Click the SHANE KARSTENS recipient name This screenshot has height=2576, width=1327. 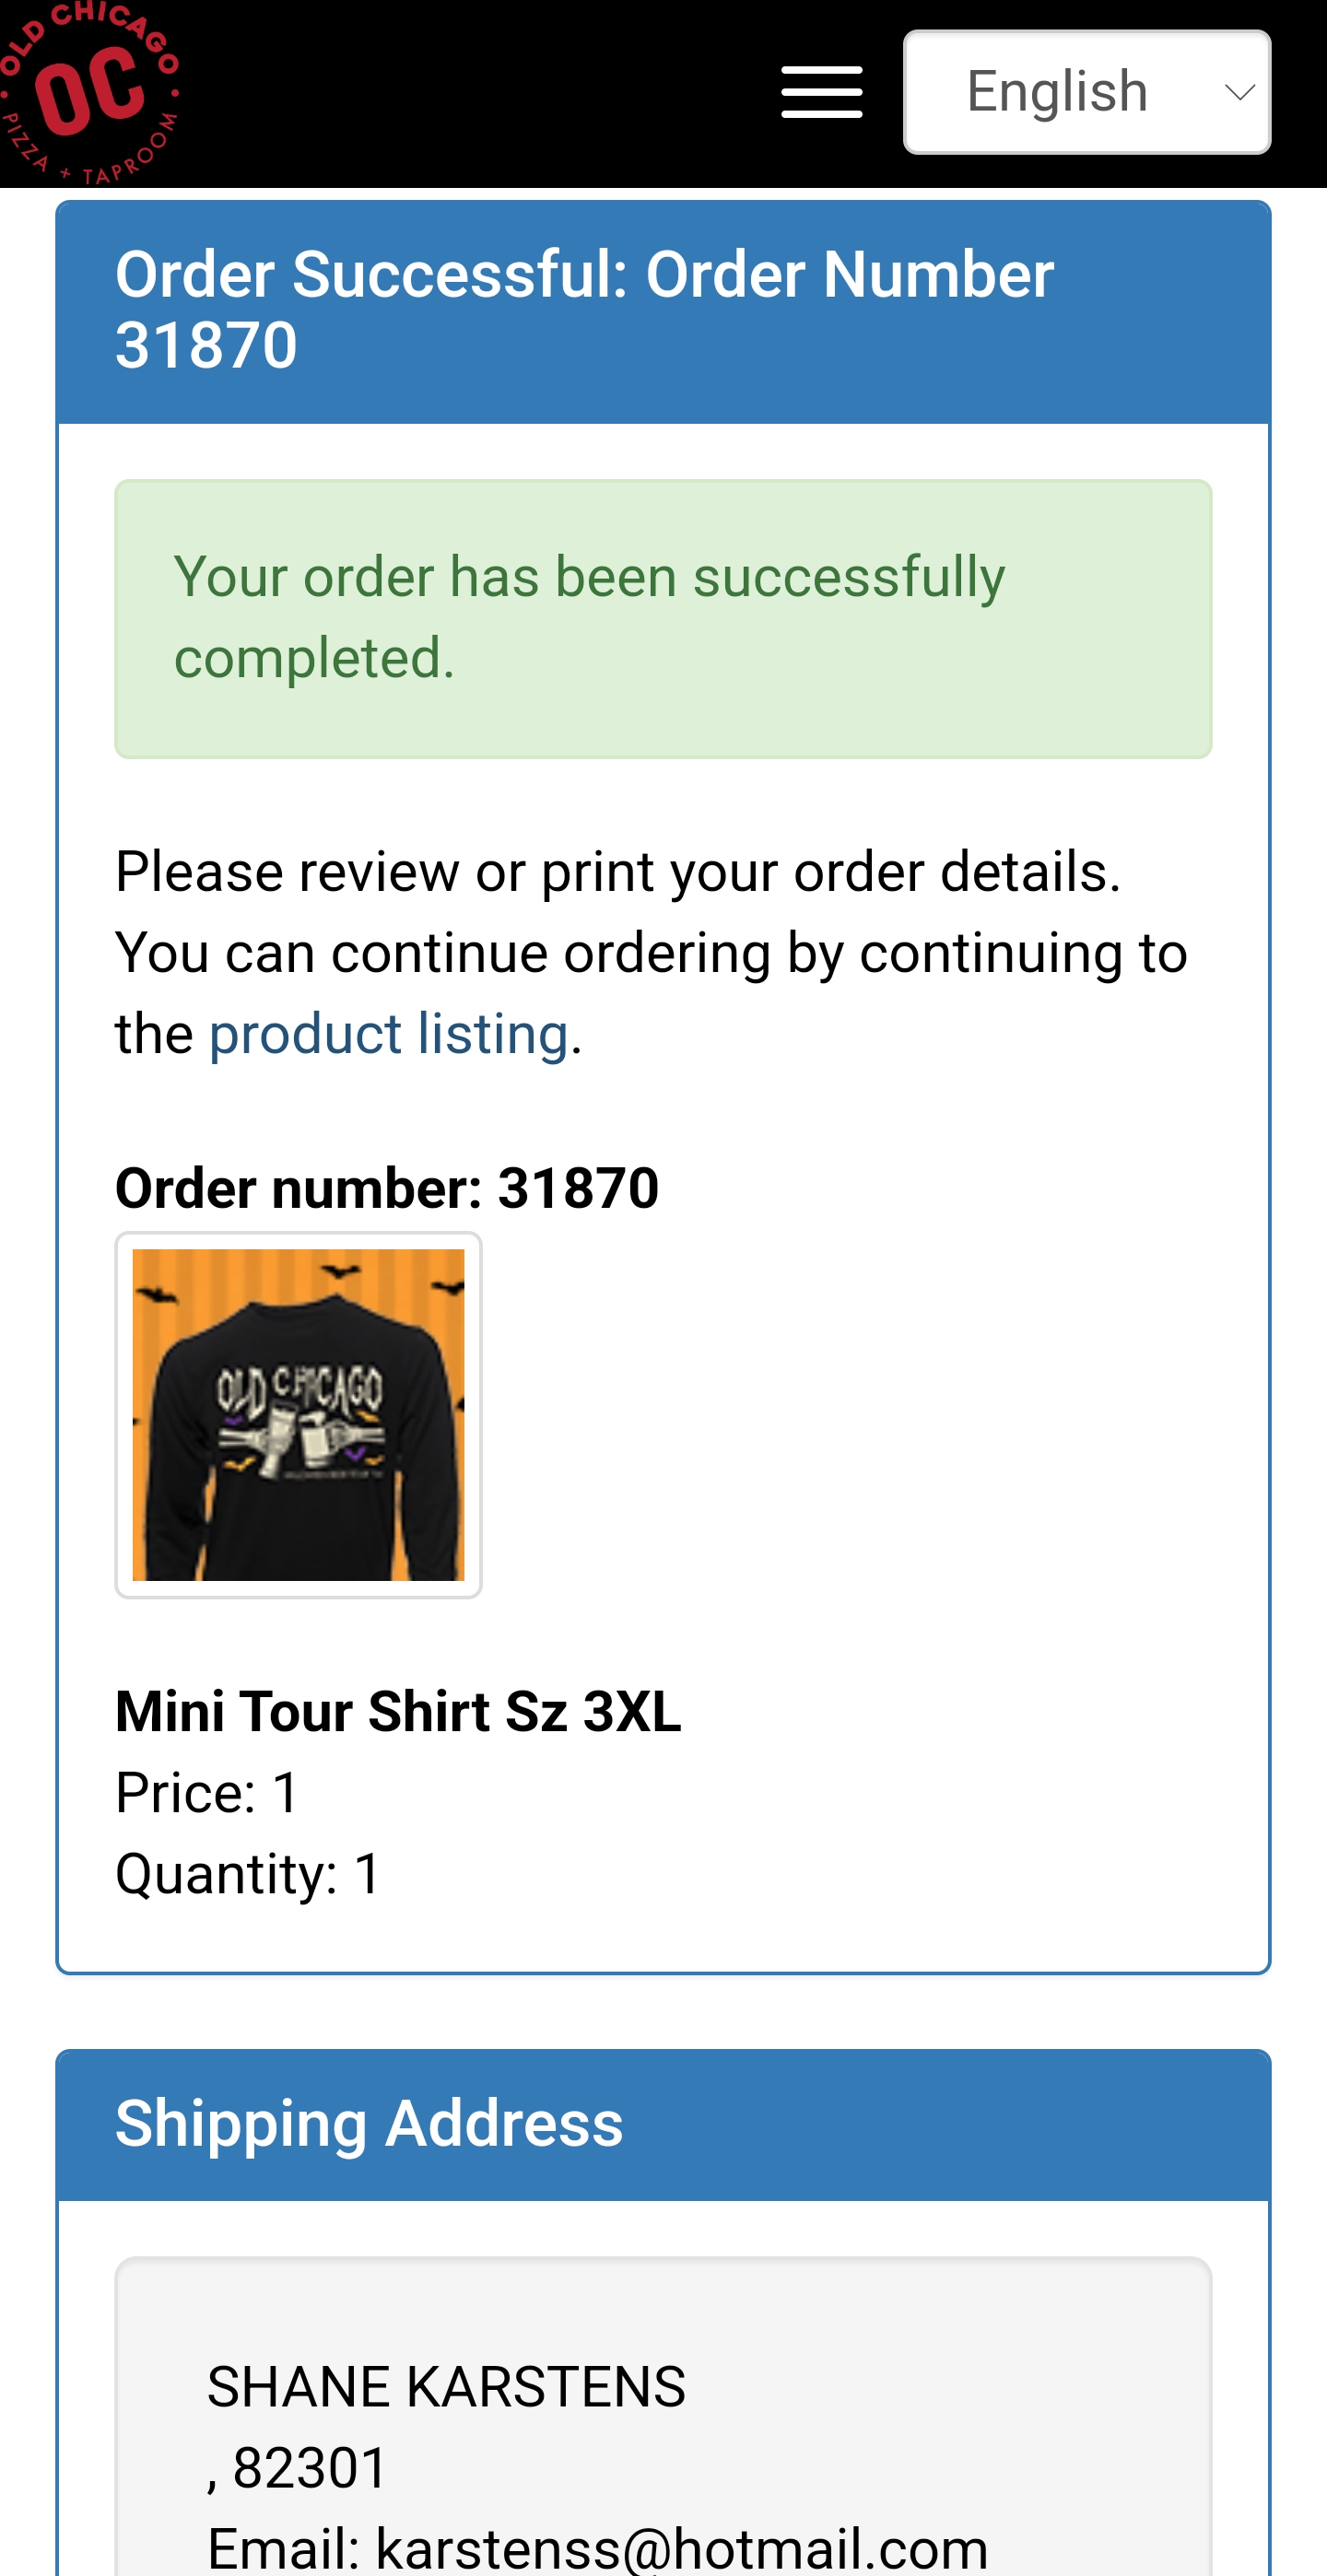446,2387
